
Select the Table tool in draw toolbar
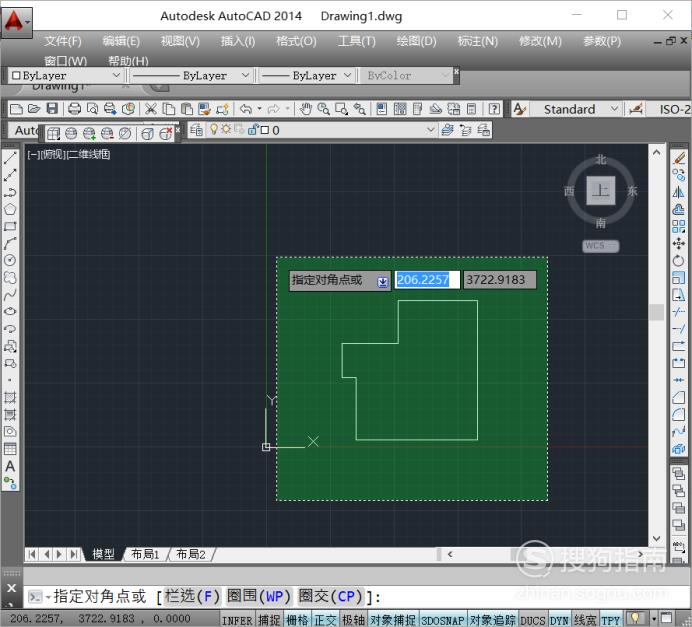point(10,449)
